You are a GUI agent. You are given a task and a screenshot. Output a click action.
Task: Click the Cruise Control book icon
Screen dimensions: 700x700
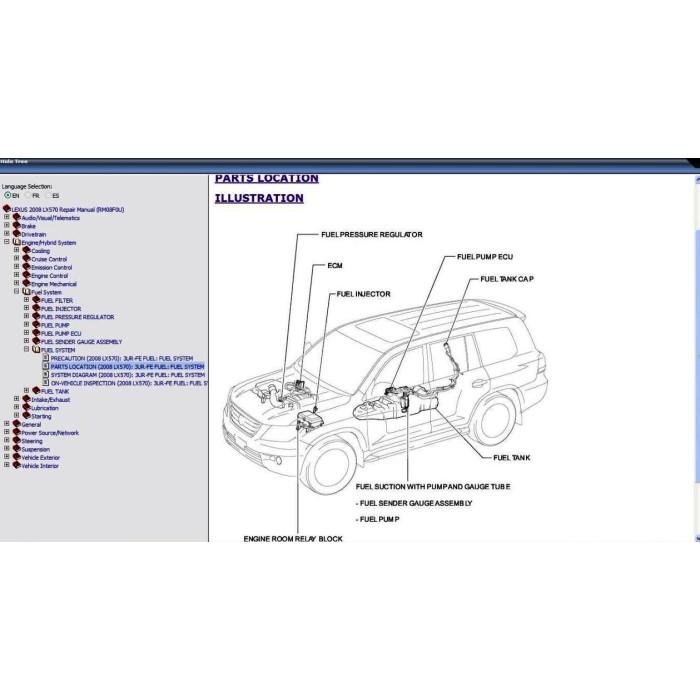[x=26, y=258]
